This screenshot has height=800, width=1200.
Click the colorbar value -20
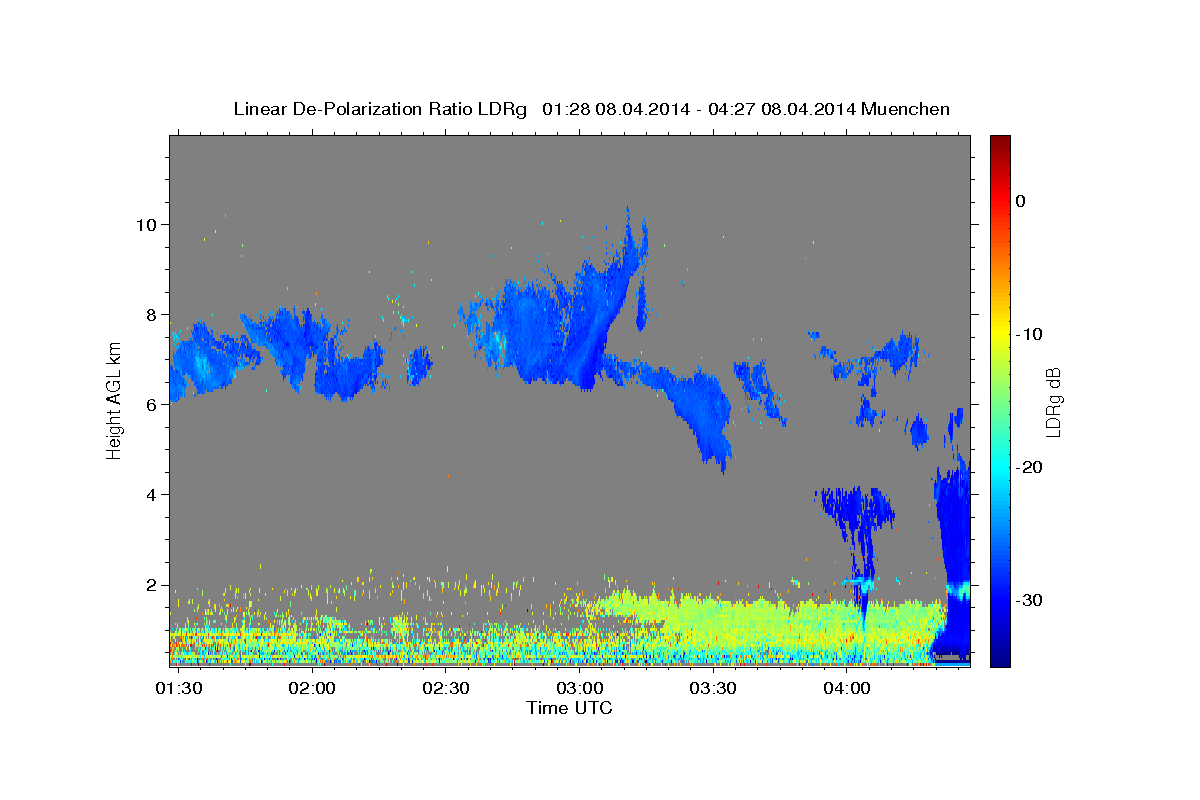(1028, 467)
